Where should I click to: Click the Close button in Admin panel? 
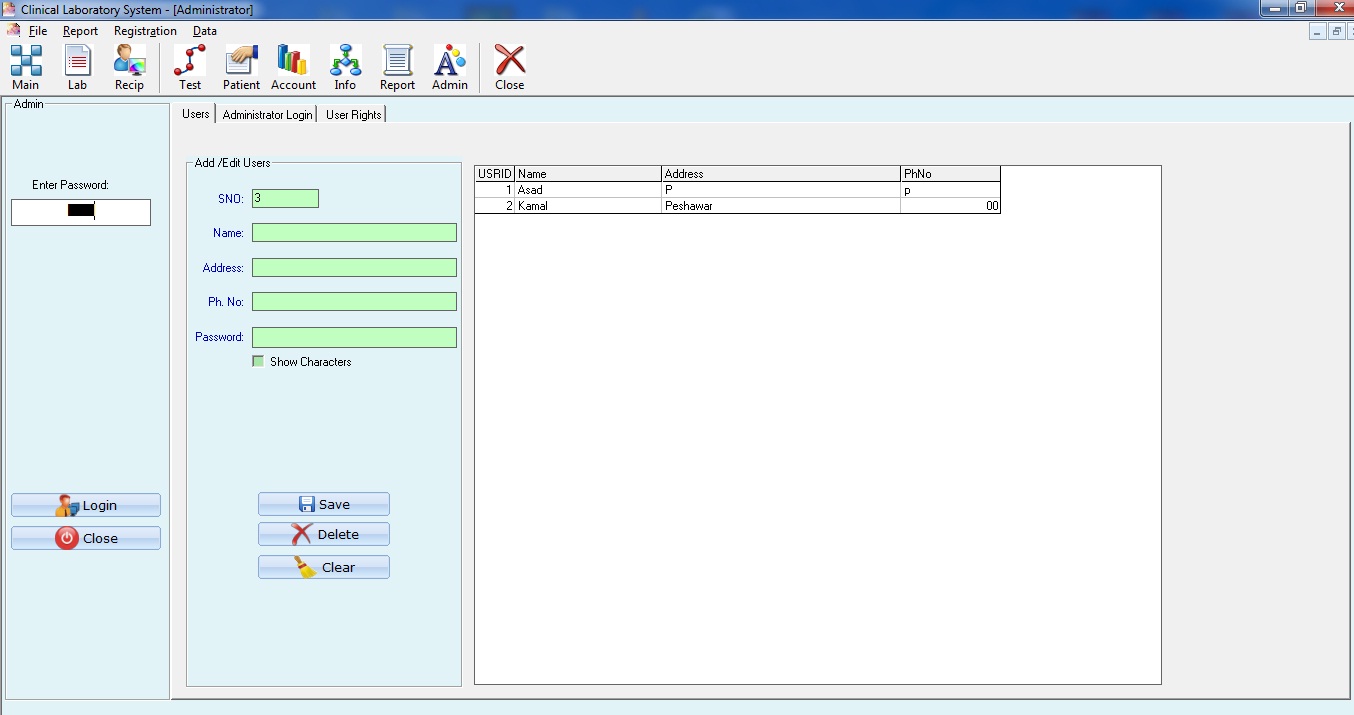[x=86, y=538]
